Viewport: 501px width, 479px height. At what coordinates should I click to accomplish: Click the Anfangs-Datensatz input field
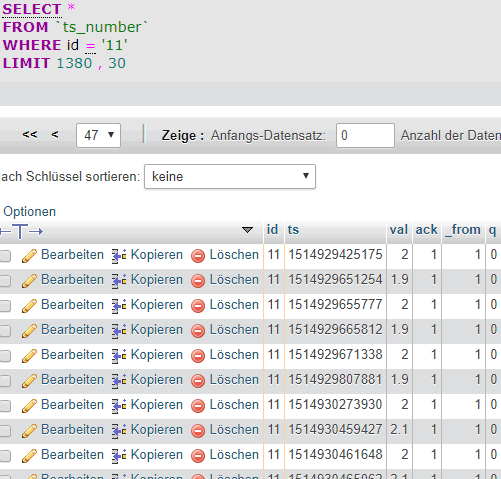coord(365,135)
